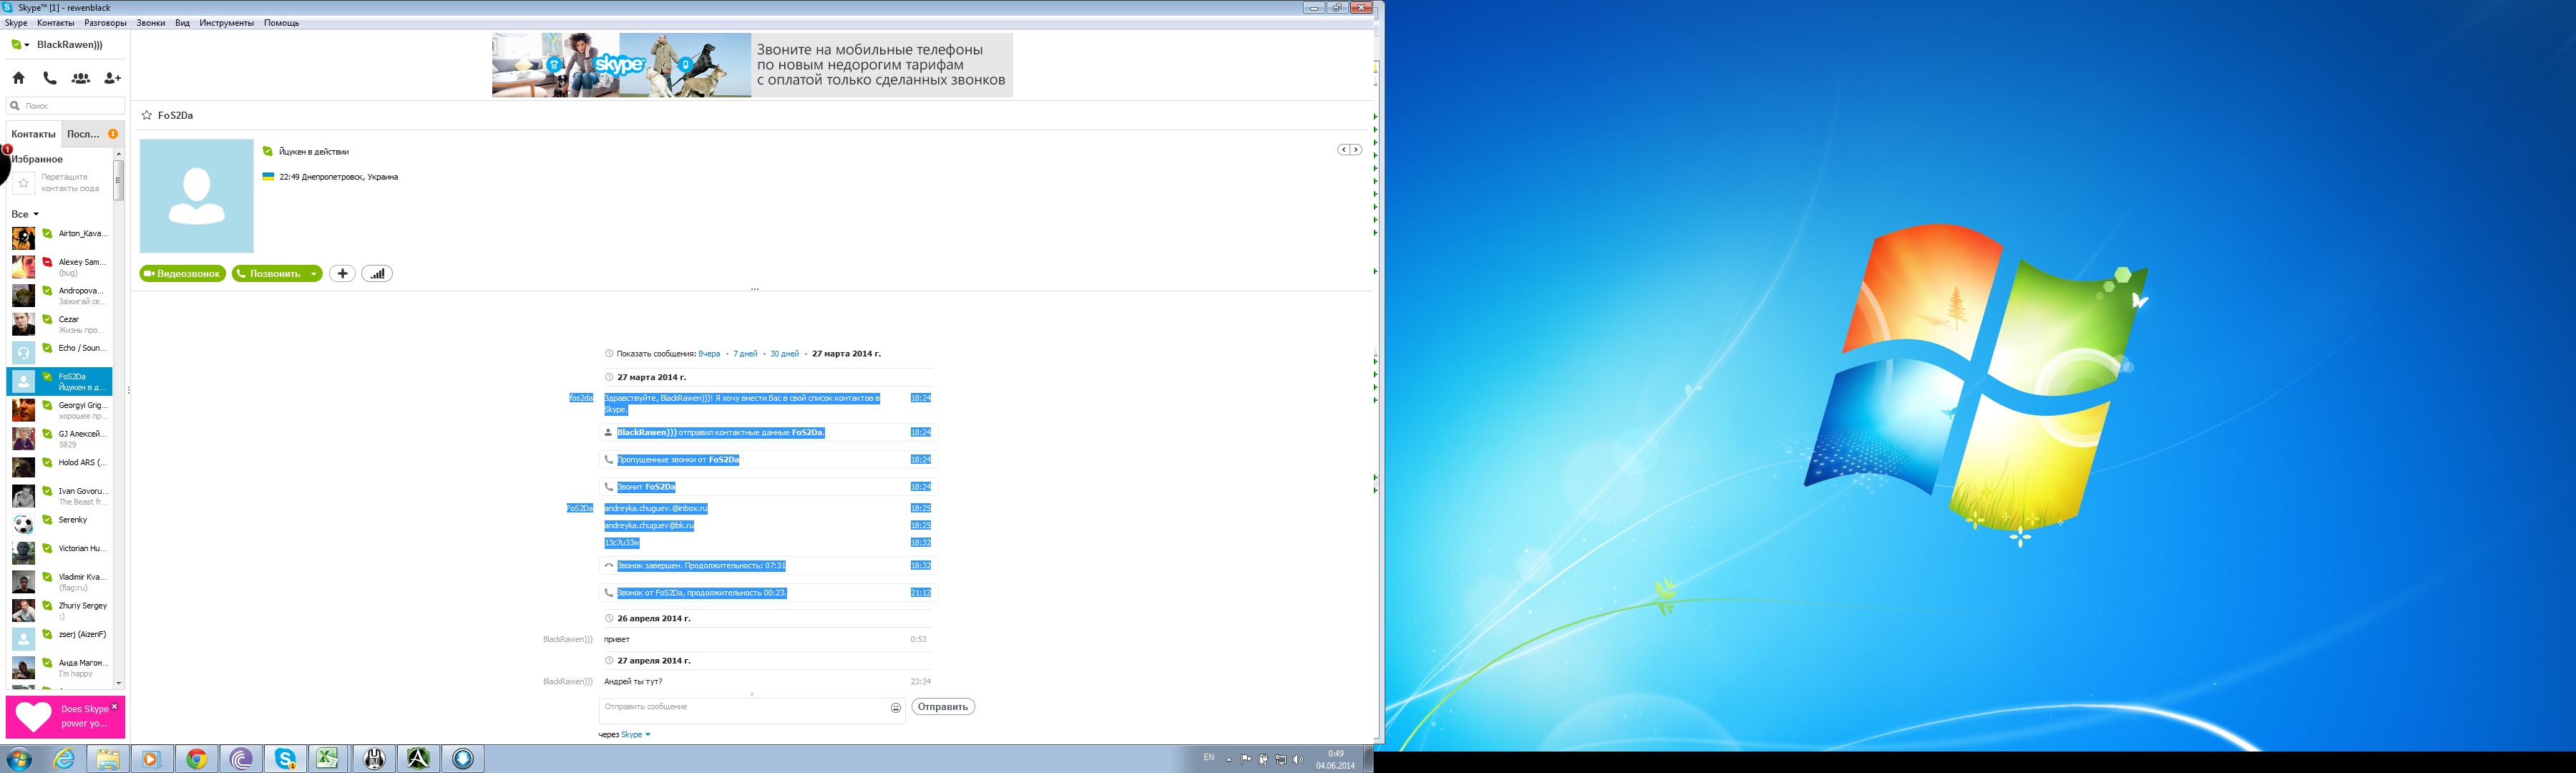Click the add contact icon
Screen dimensions: 2576x773
point(112,78)
